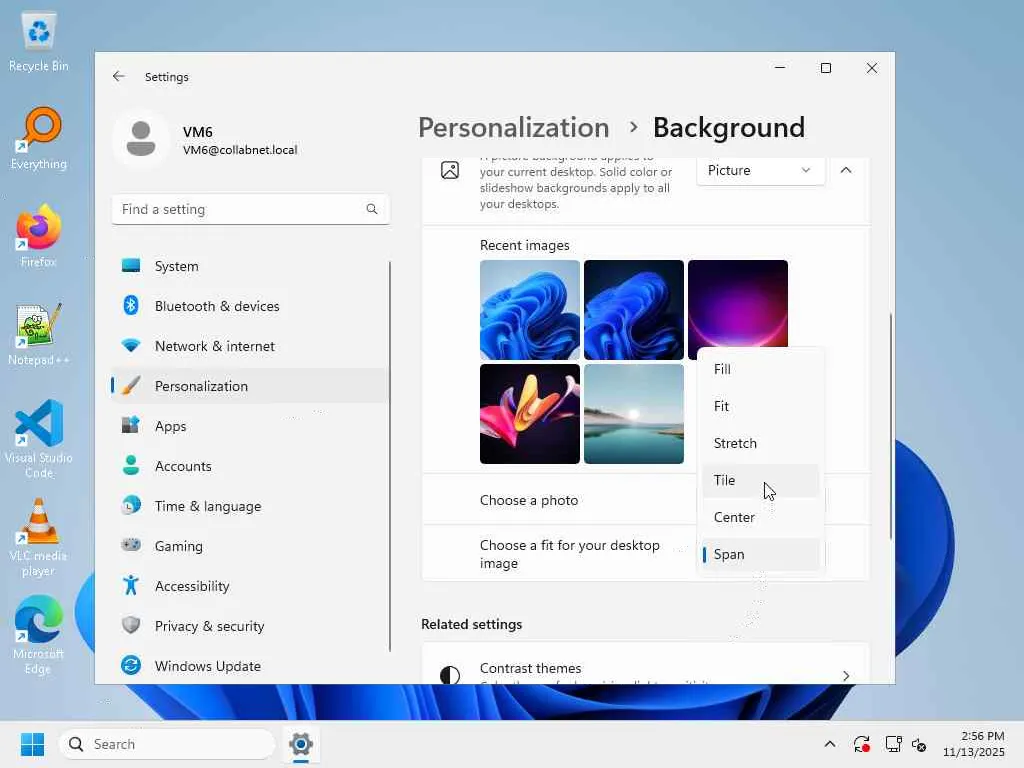Screen dimensions: 1024x768
Task: Click the Windows Update sync icon
Action: [131, 665]
